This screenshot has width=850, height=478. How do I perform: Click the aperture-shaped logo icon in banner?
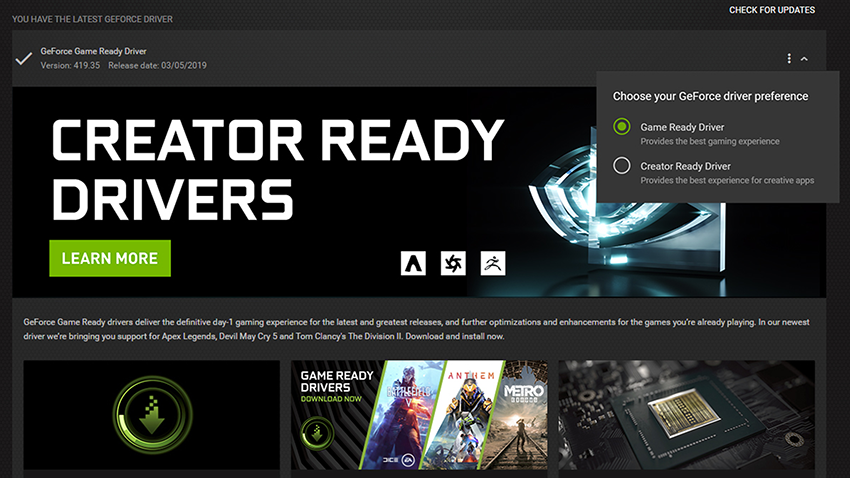453,262
